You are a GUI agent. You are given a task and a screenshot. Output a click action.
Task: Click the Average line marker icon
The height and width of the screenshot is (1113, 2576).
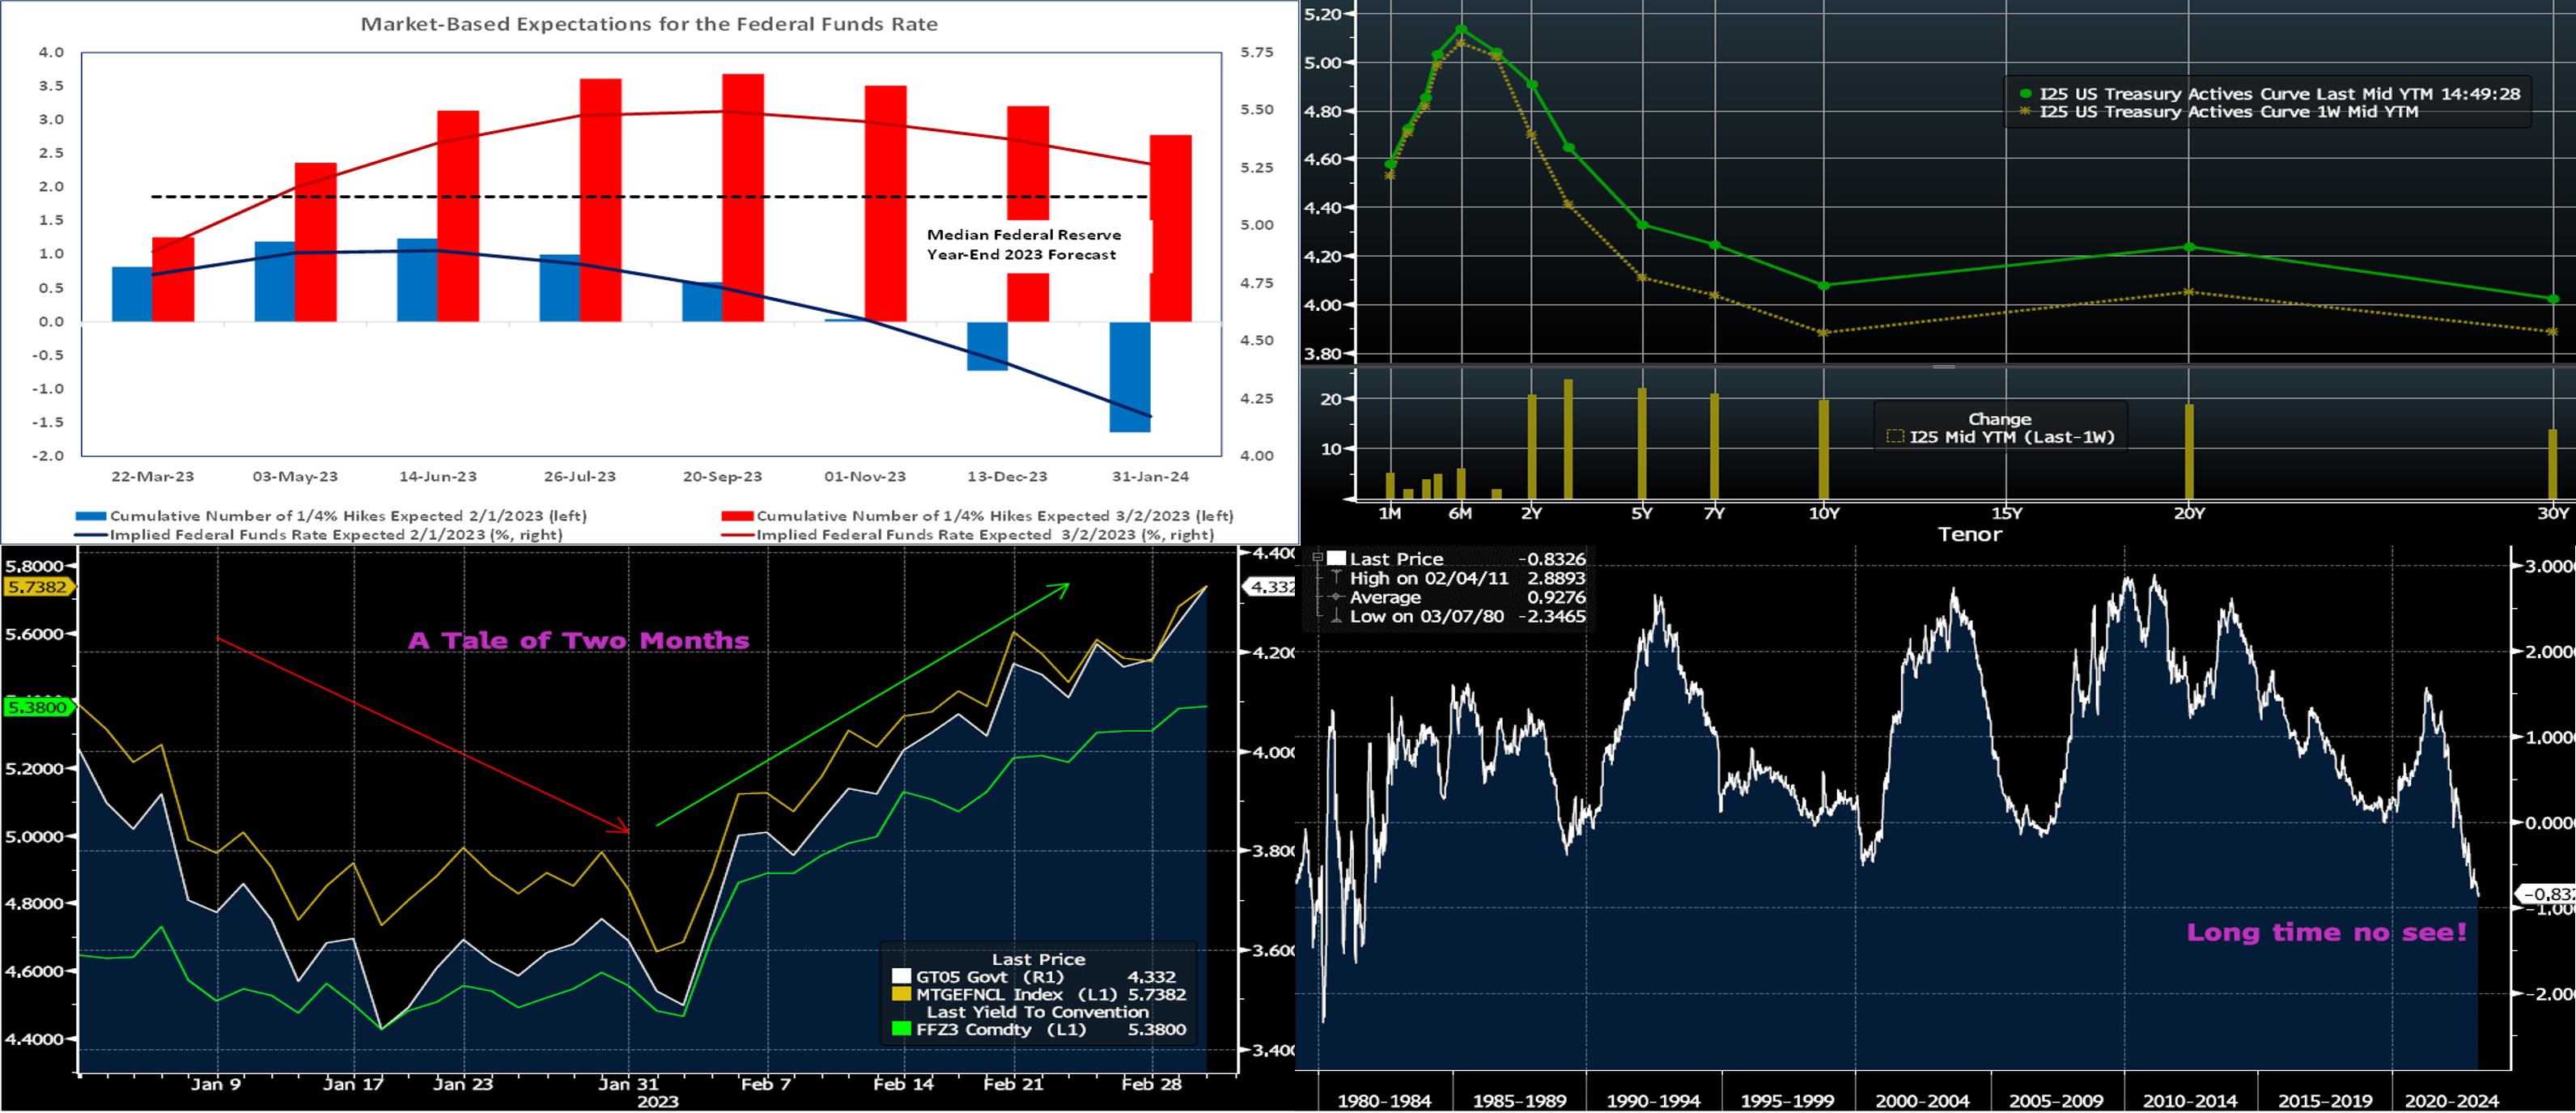pos(1336,597)
